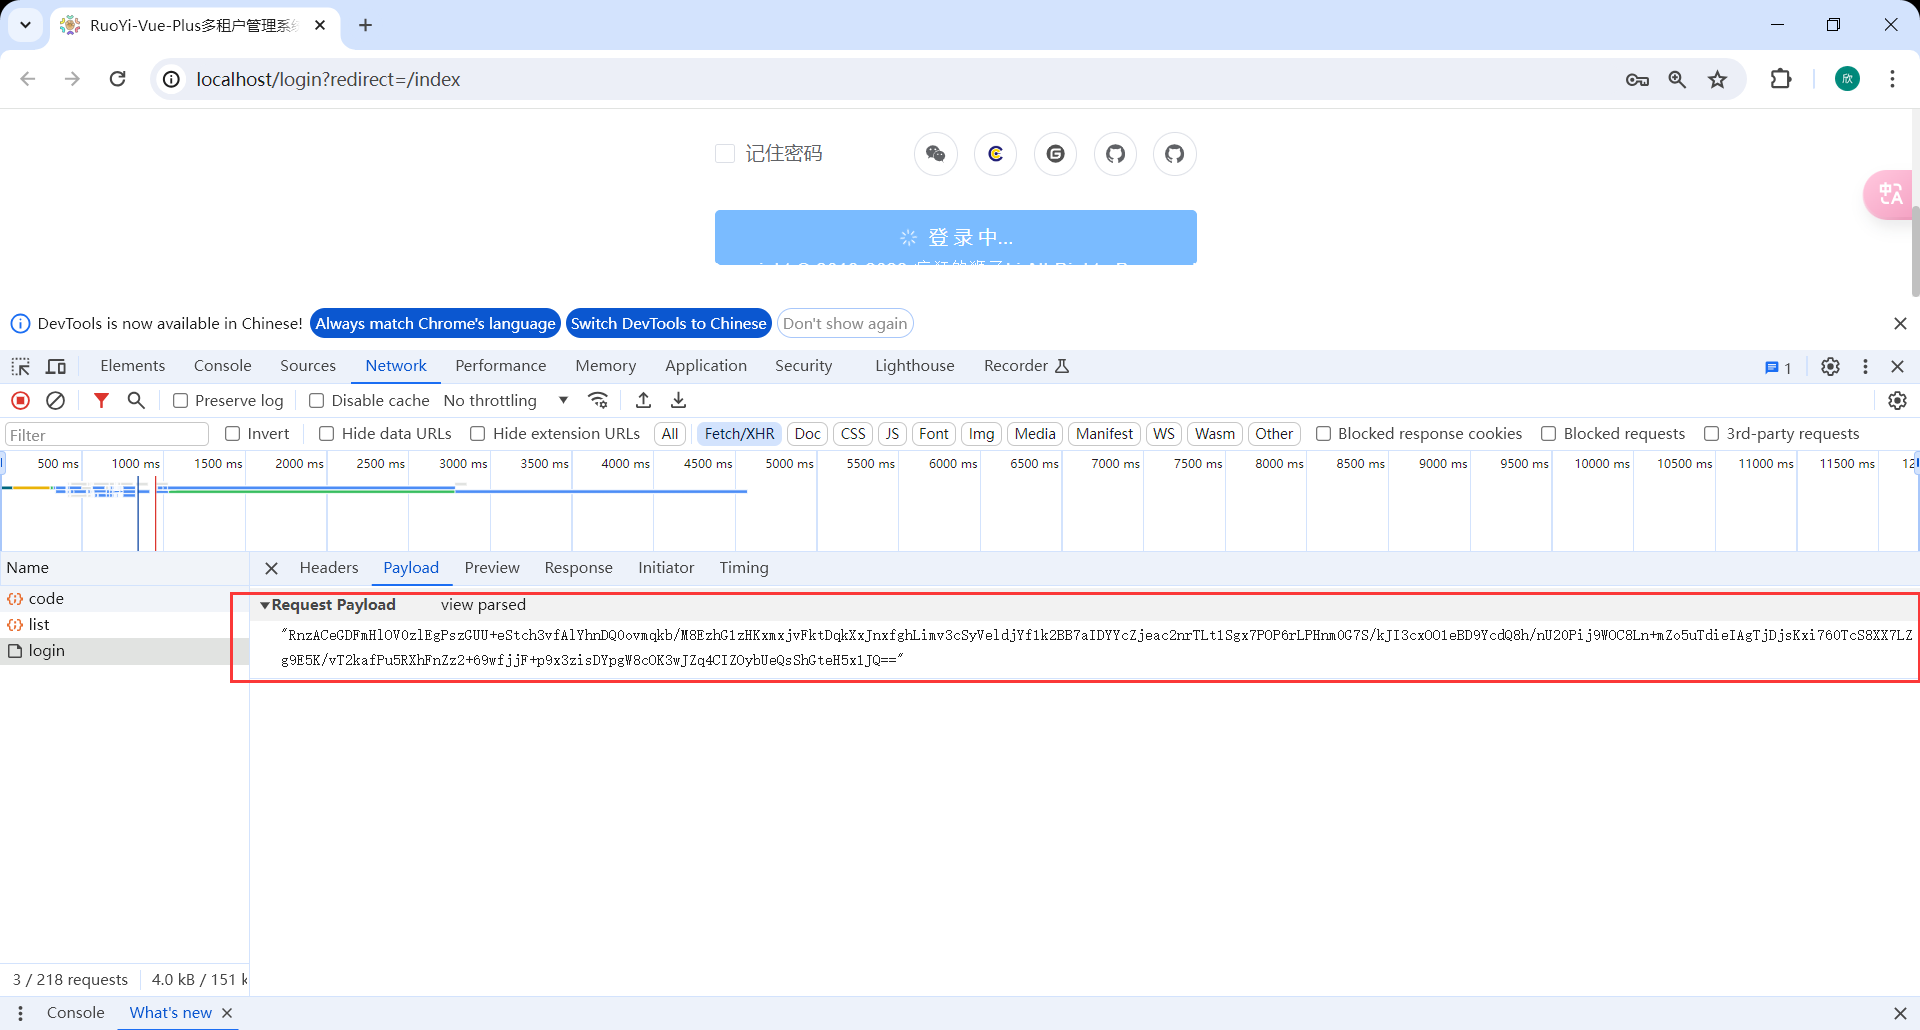Screen dimensions: 1920x1030
Task: Click the view parsed link
Action: pyautogui.click(x=483, y=605)
